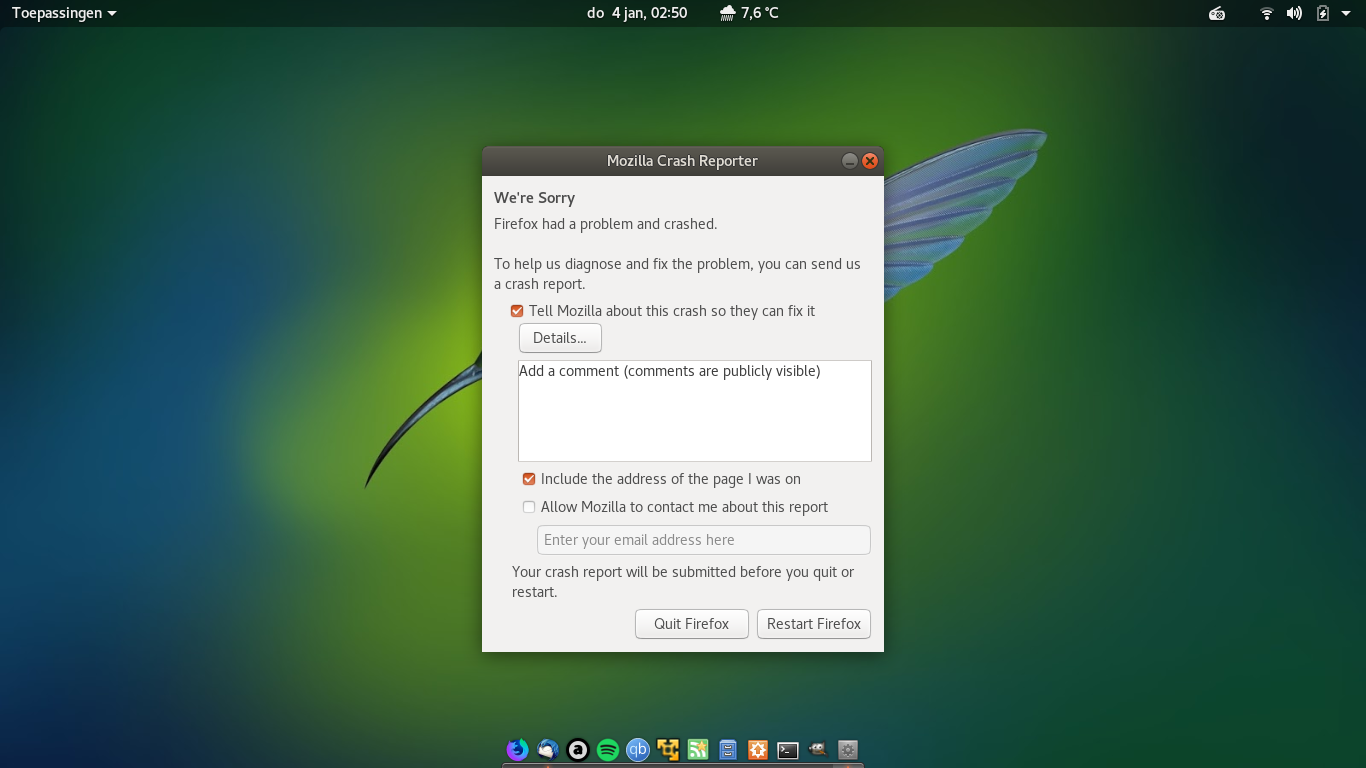Launch Firefox Nightly from the dock
This screenshot has width=1366, height=768.
click(517, 749)
